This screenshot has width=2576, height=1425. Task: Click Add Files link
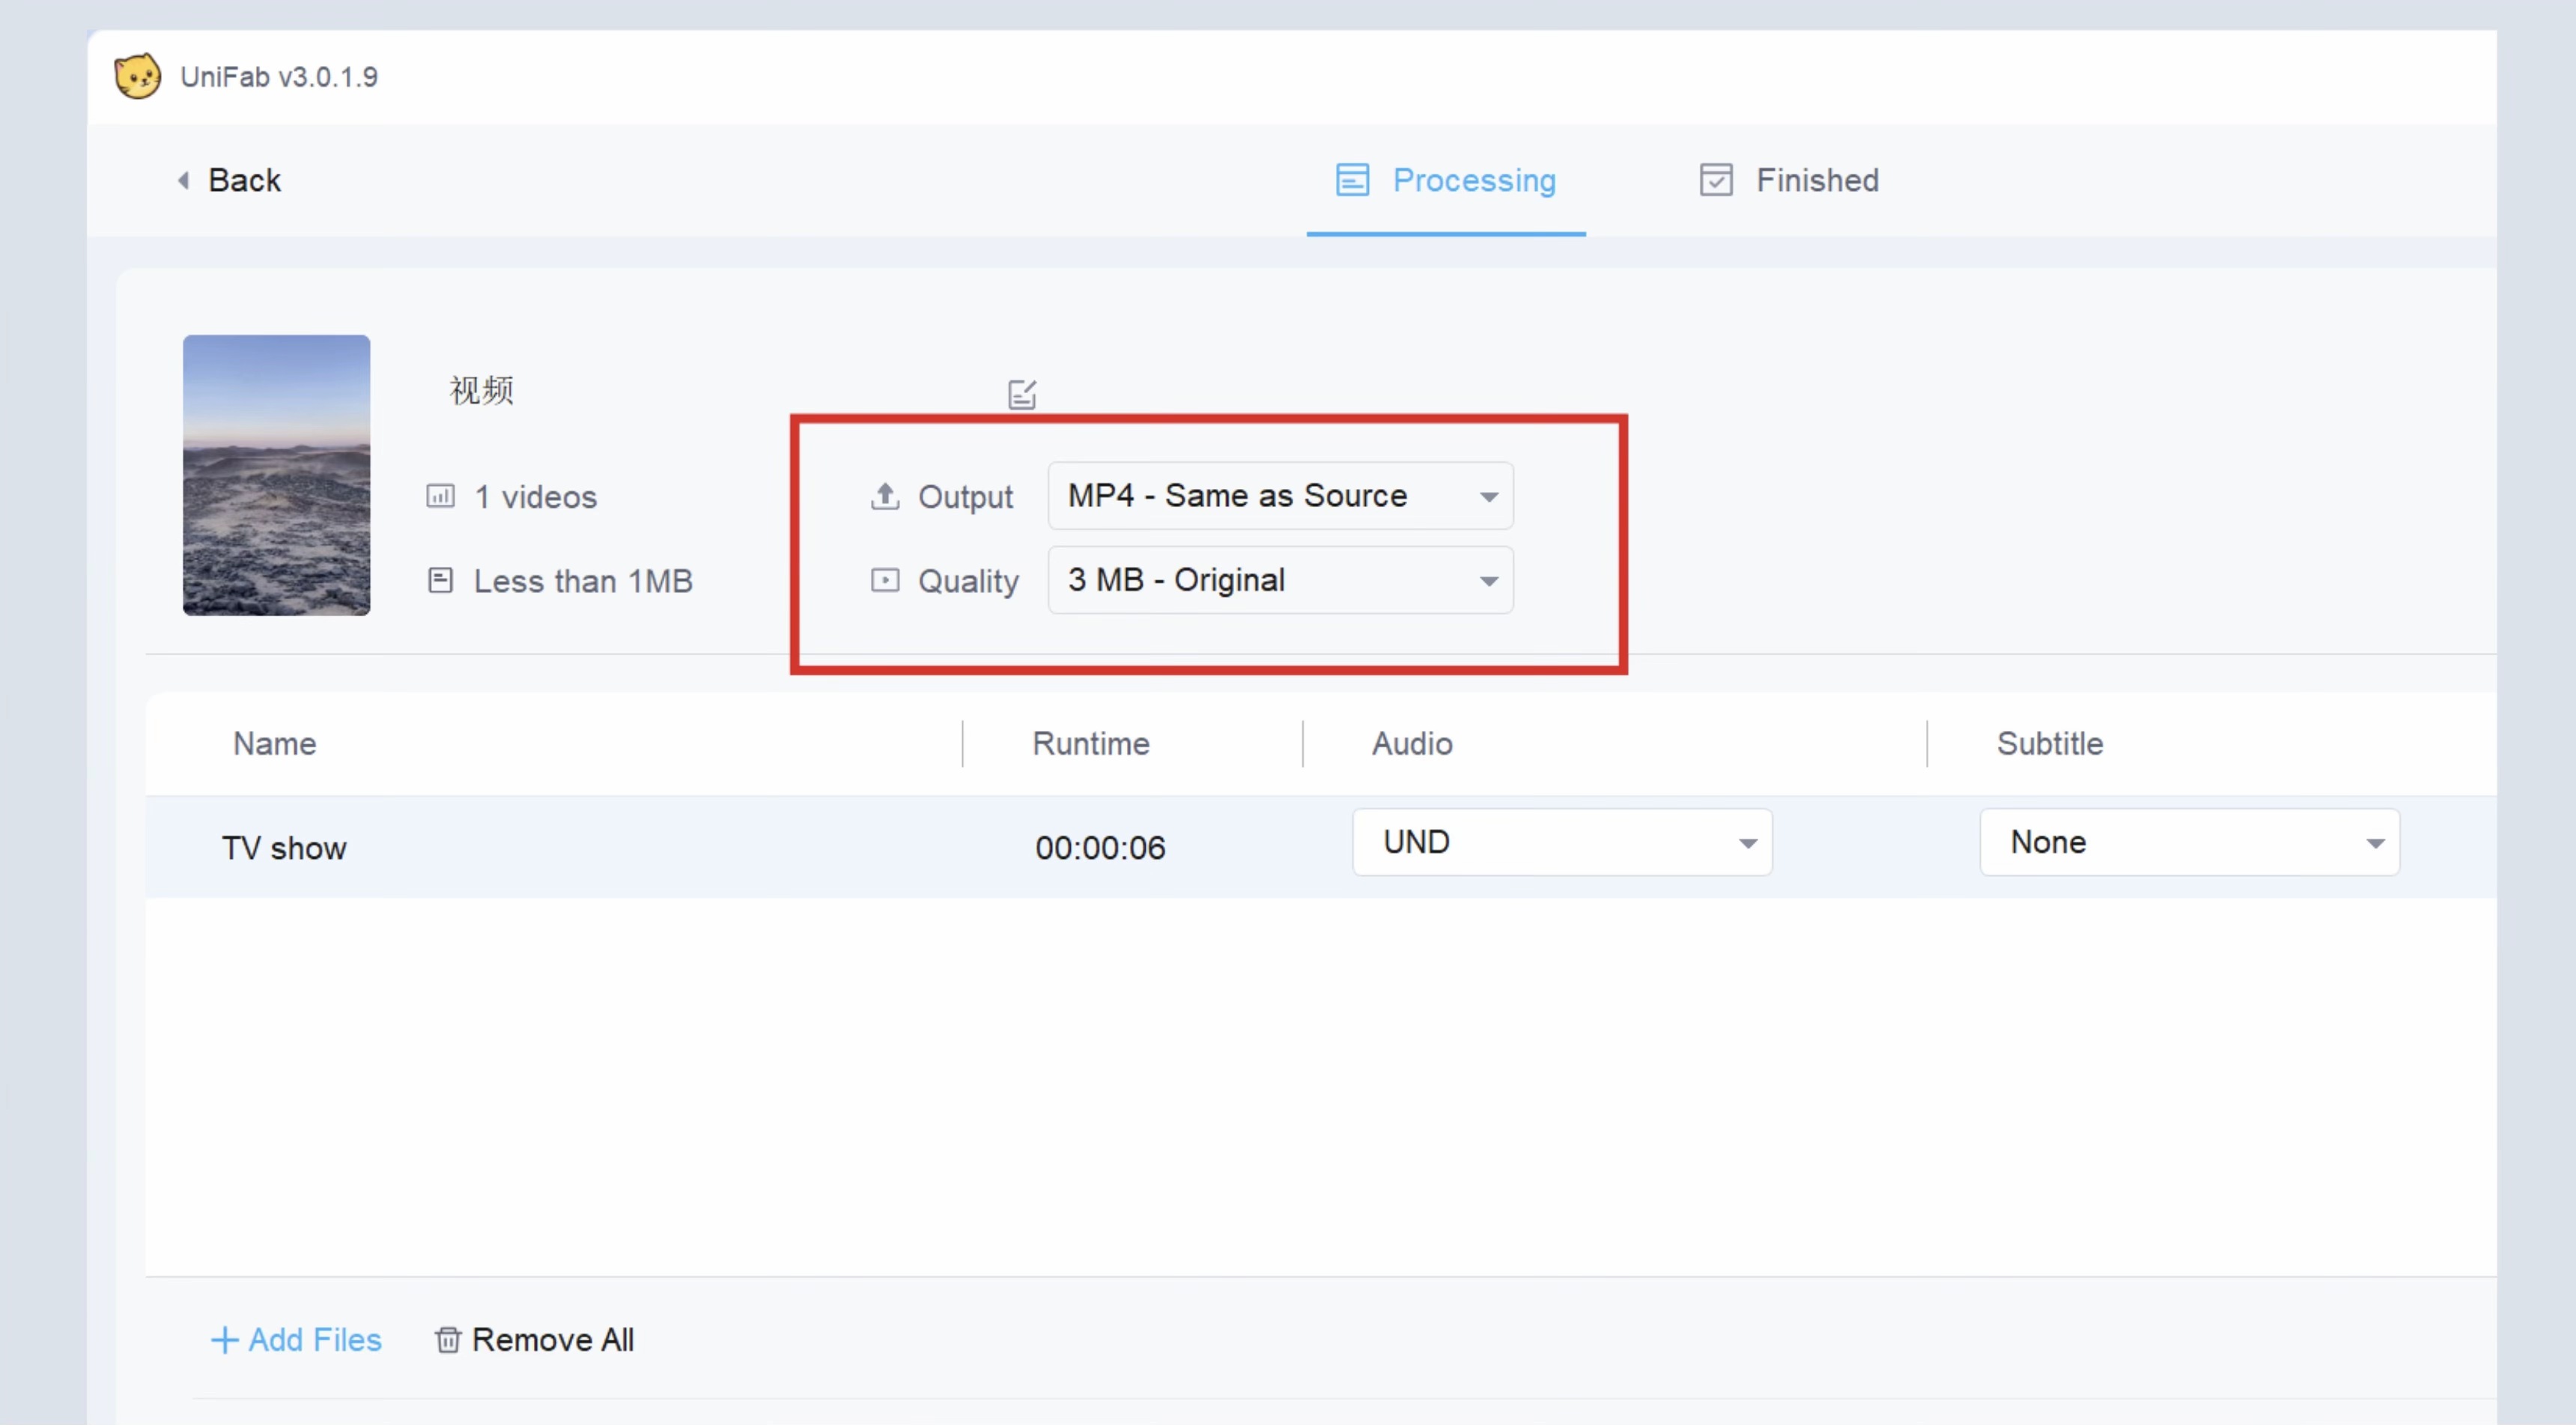[x=297, y=1340]
